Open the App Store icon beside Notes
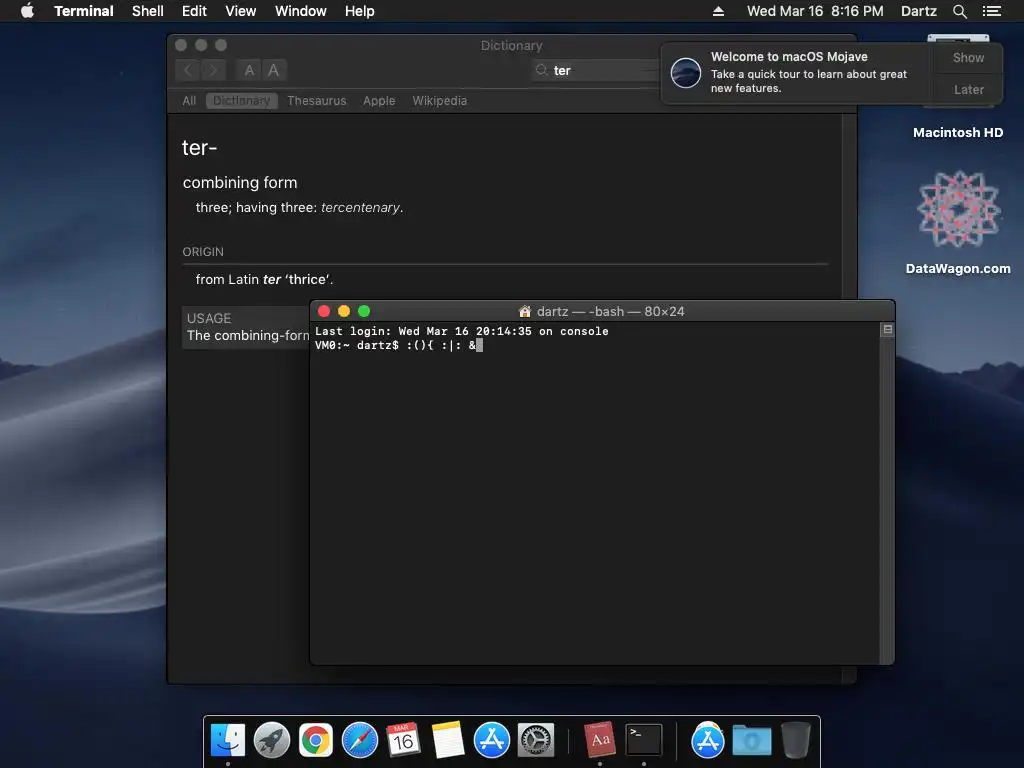The image size is (1024, 768). (491, 740)
